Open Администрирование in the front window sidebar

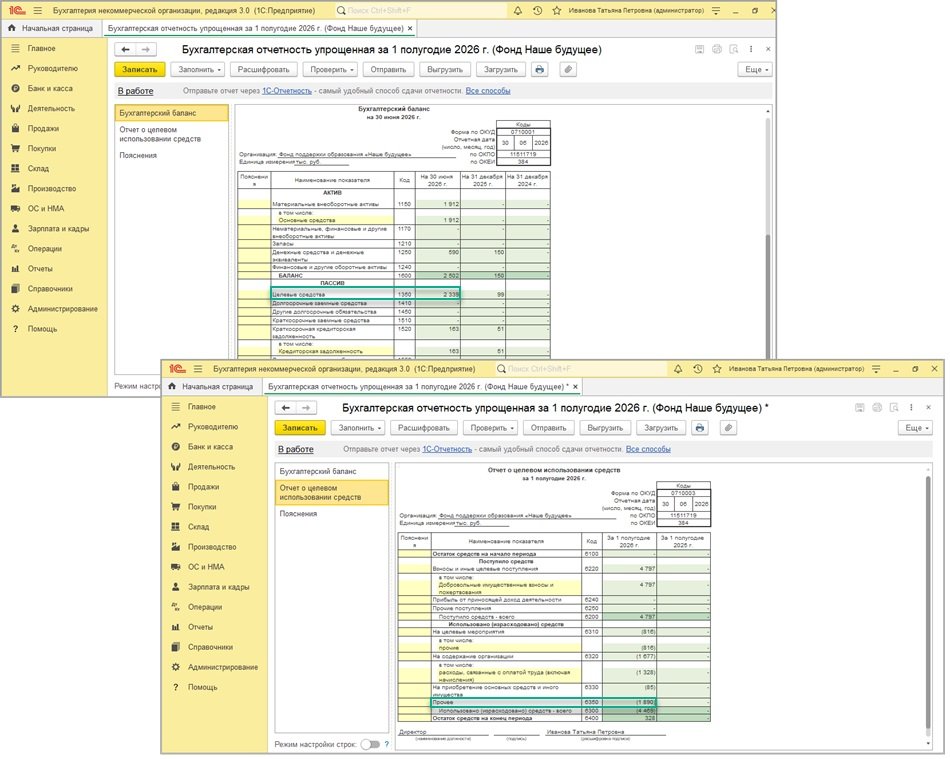click(222, 668)
